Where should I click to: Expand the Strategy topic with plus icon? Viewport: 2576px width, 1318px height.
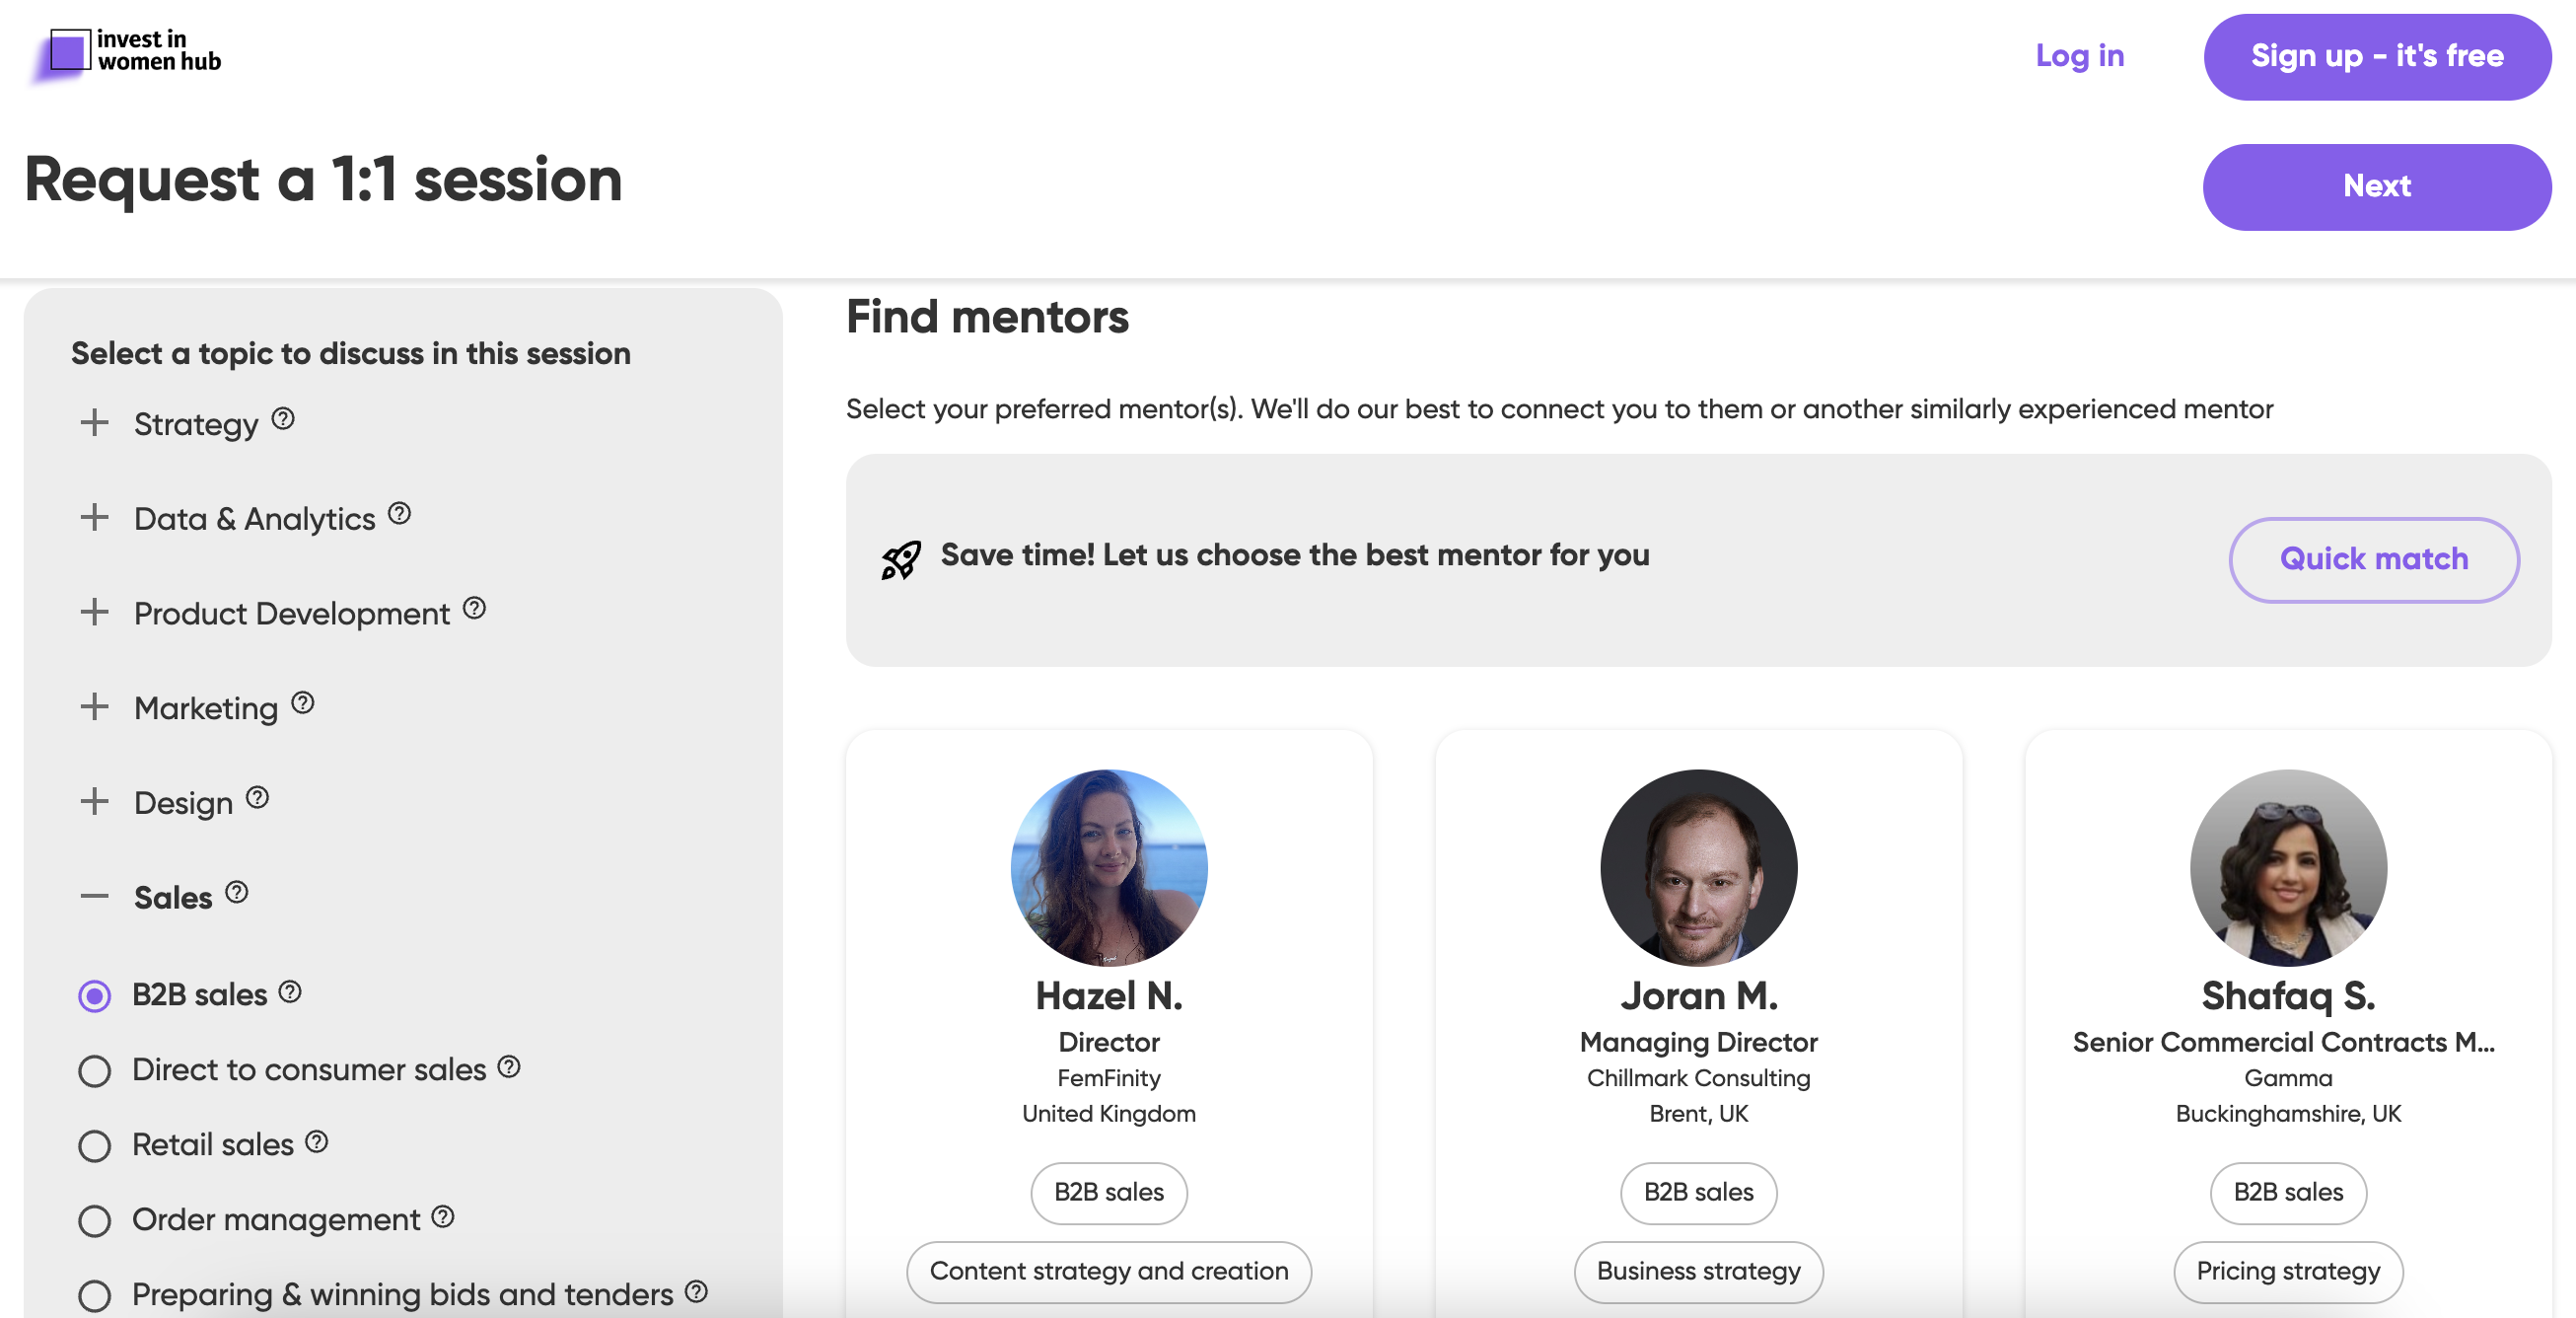[x=95, y=422]
